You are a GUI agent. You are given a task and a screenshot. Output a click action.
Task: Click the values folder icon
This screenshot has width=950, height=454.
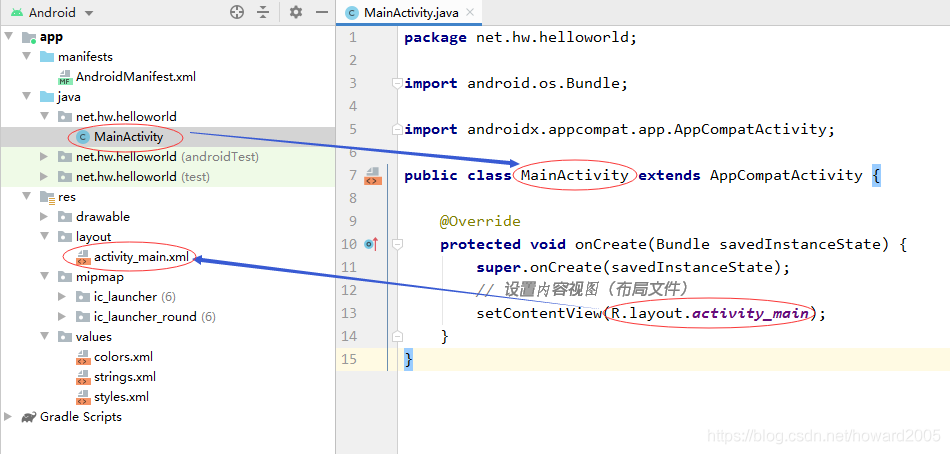click(65, 337)
